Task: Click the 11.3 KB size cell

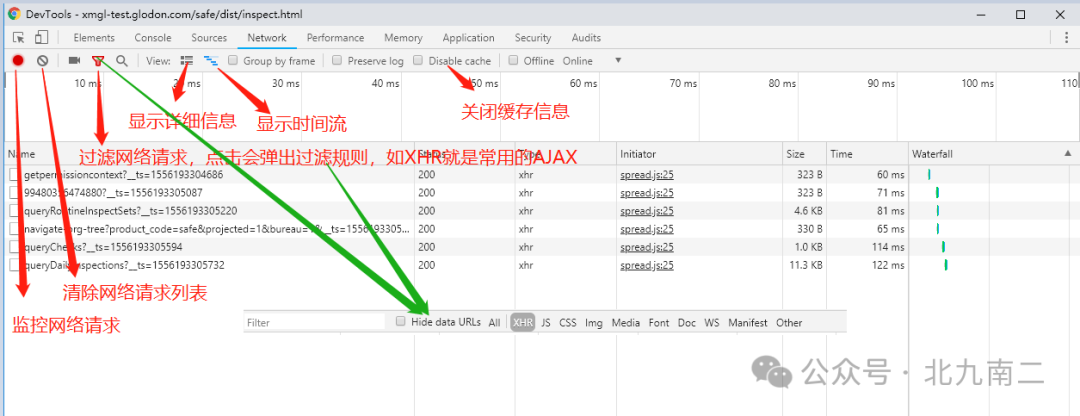Action: click(x=805, y=264)
